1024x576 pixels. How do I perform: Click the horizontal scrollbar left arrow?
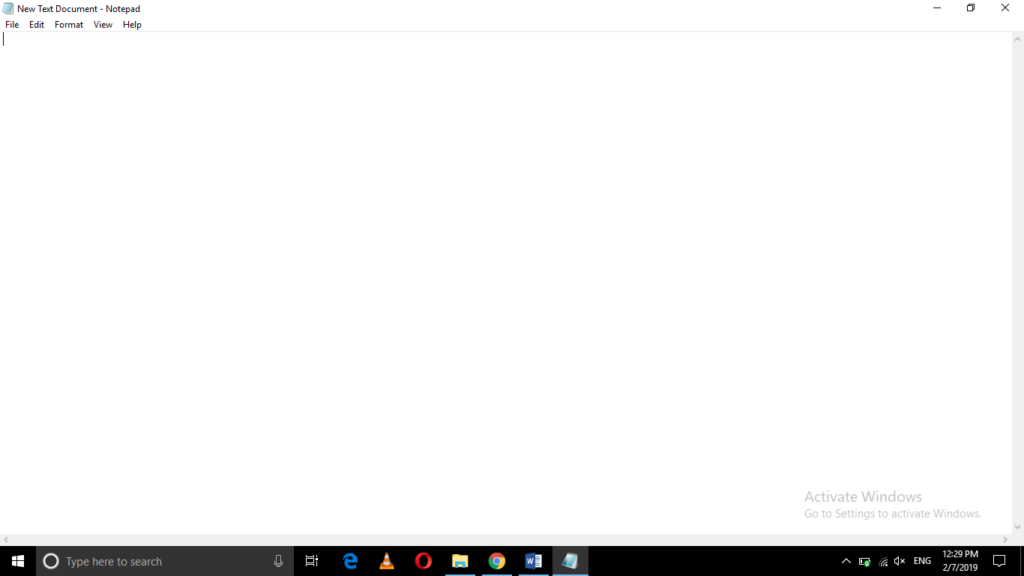(x=6, y=539)
